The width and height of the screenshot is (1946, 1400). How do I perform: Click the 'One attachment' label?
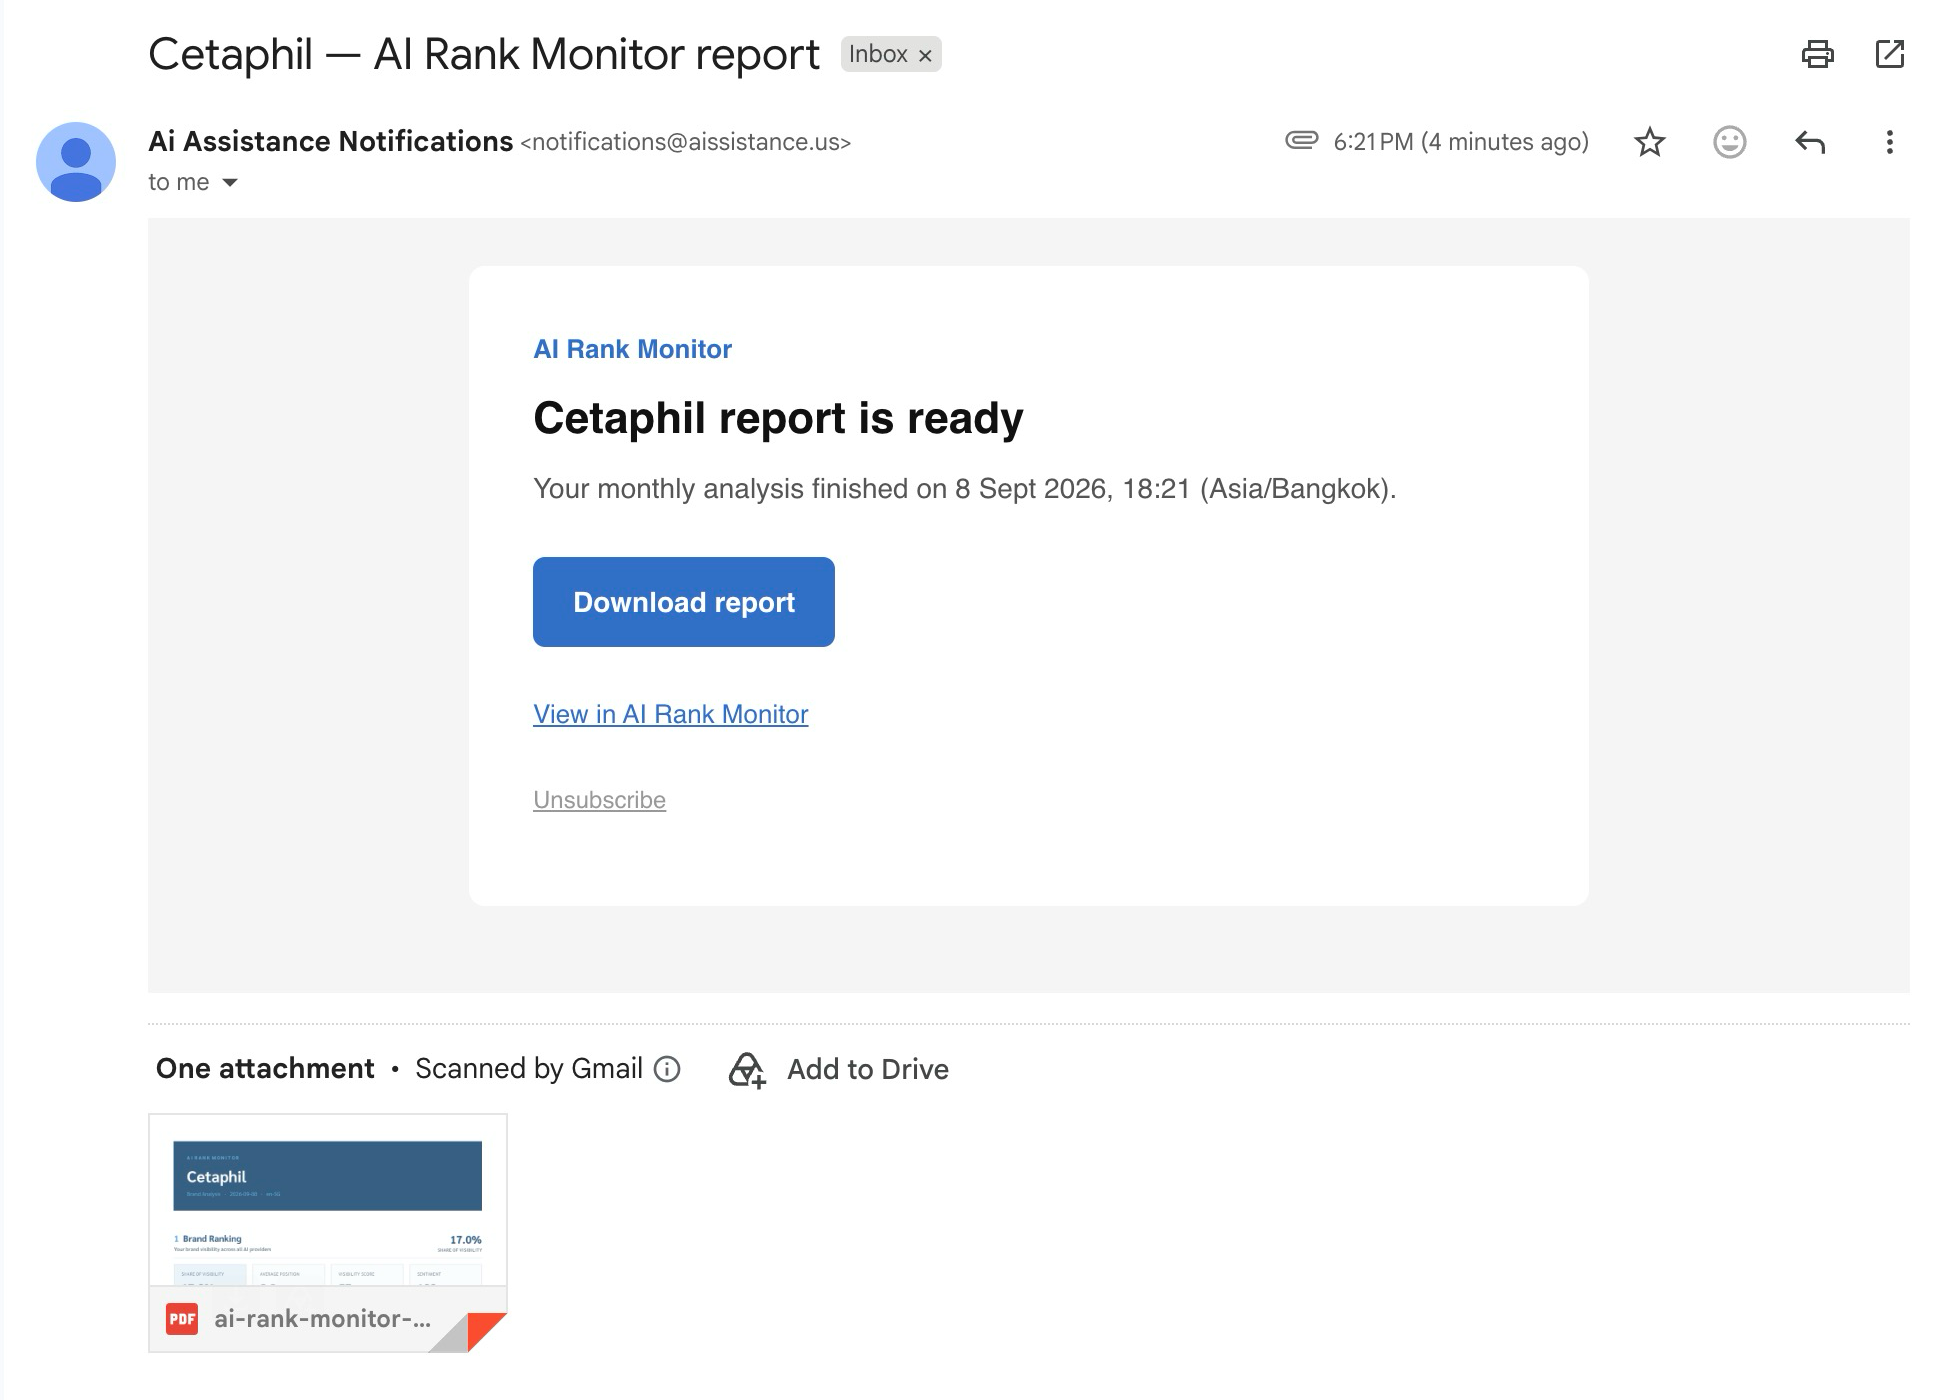point(265,1069)
